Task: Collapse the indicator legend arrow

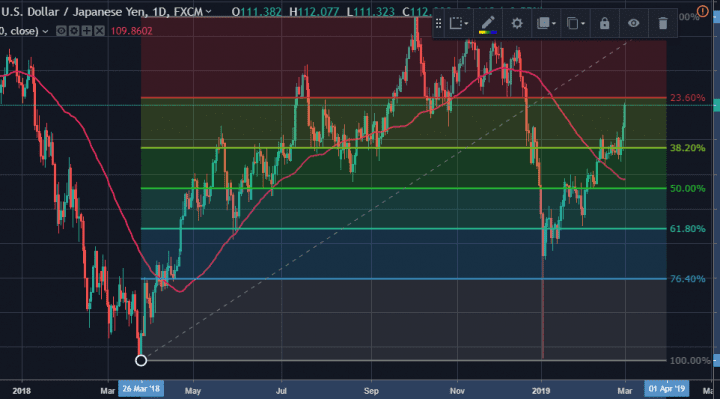Action: [45, 31]
